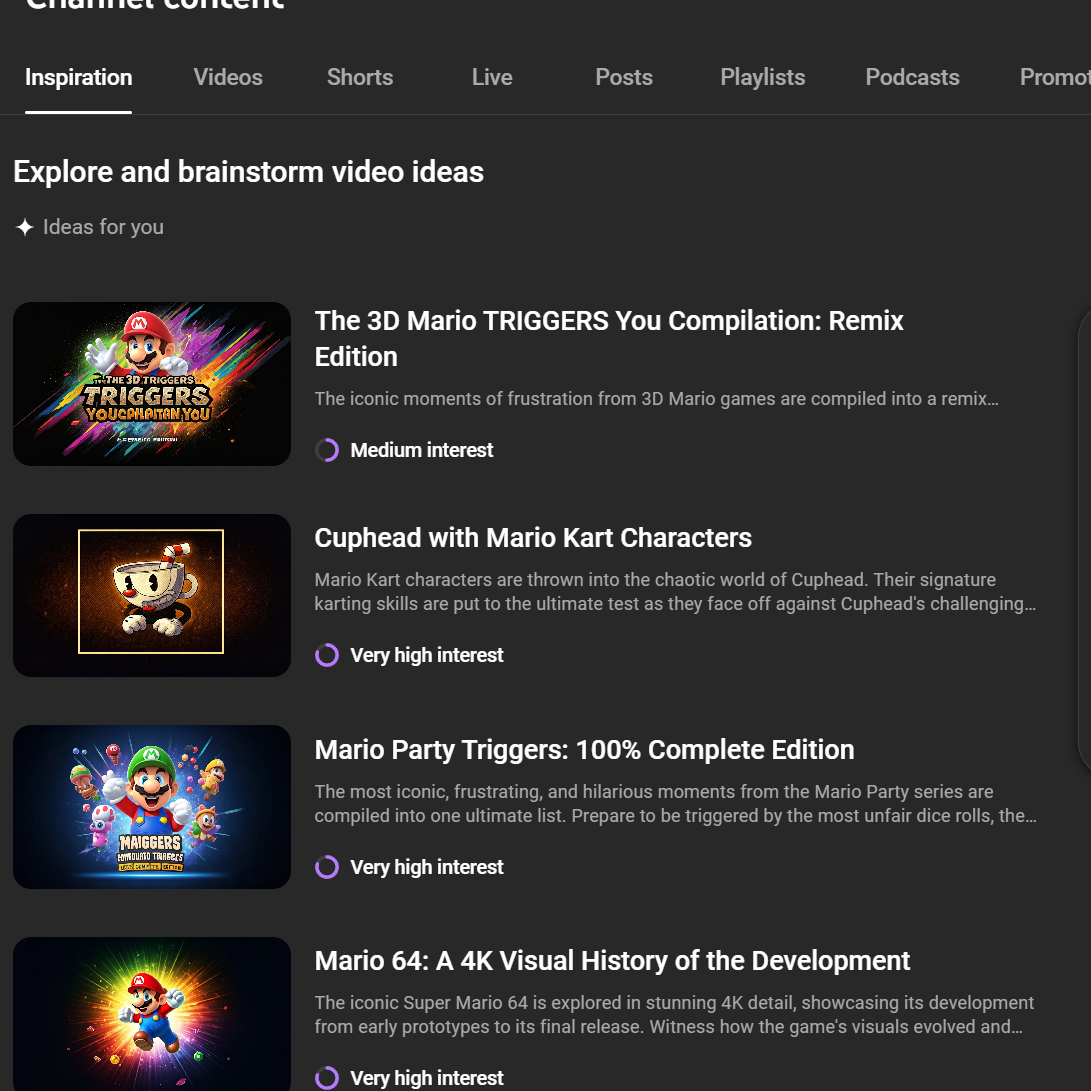Go to the Posts tab
This screenshot has width=1091, height=1091.
pos(624,78)
